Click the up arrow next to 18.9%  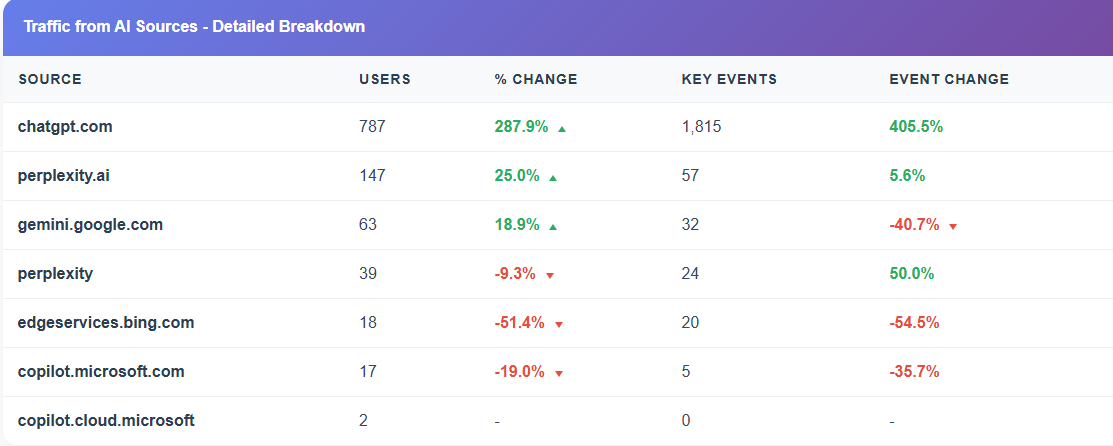coord(553,226)
